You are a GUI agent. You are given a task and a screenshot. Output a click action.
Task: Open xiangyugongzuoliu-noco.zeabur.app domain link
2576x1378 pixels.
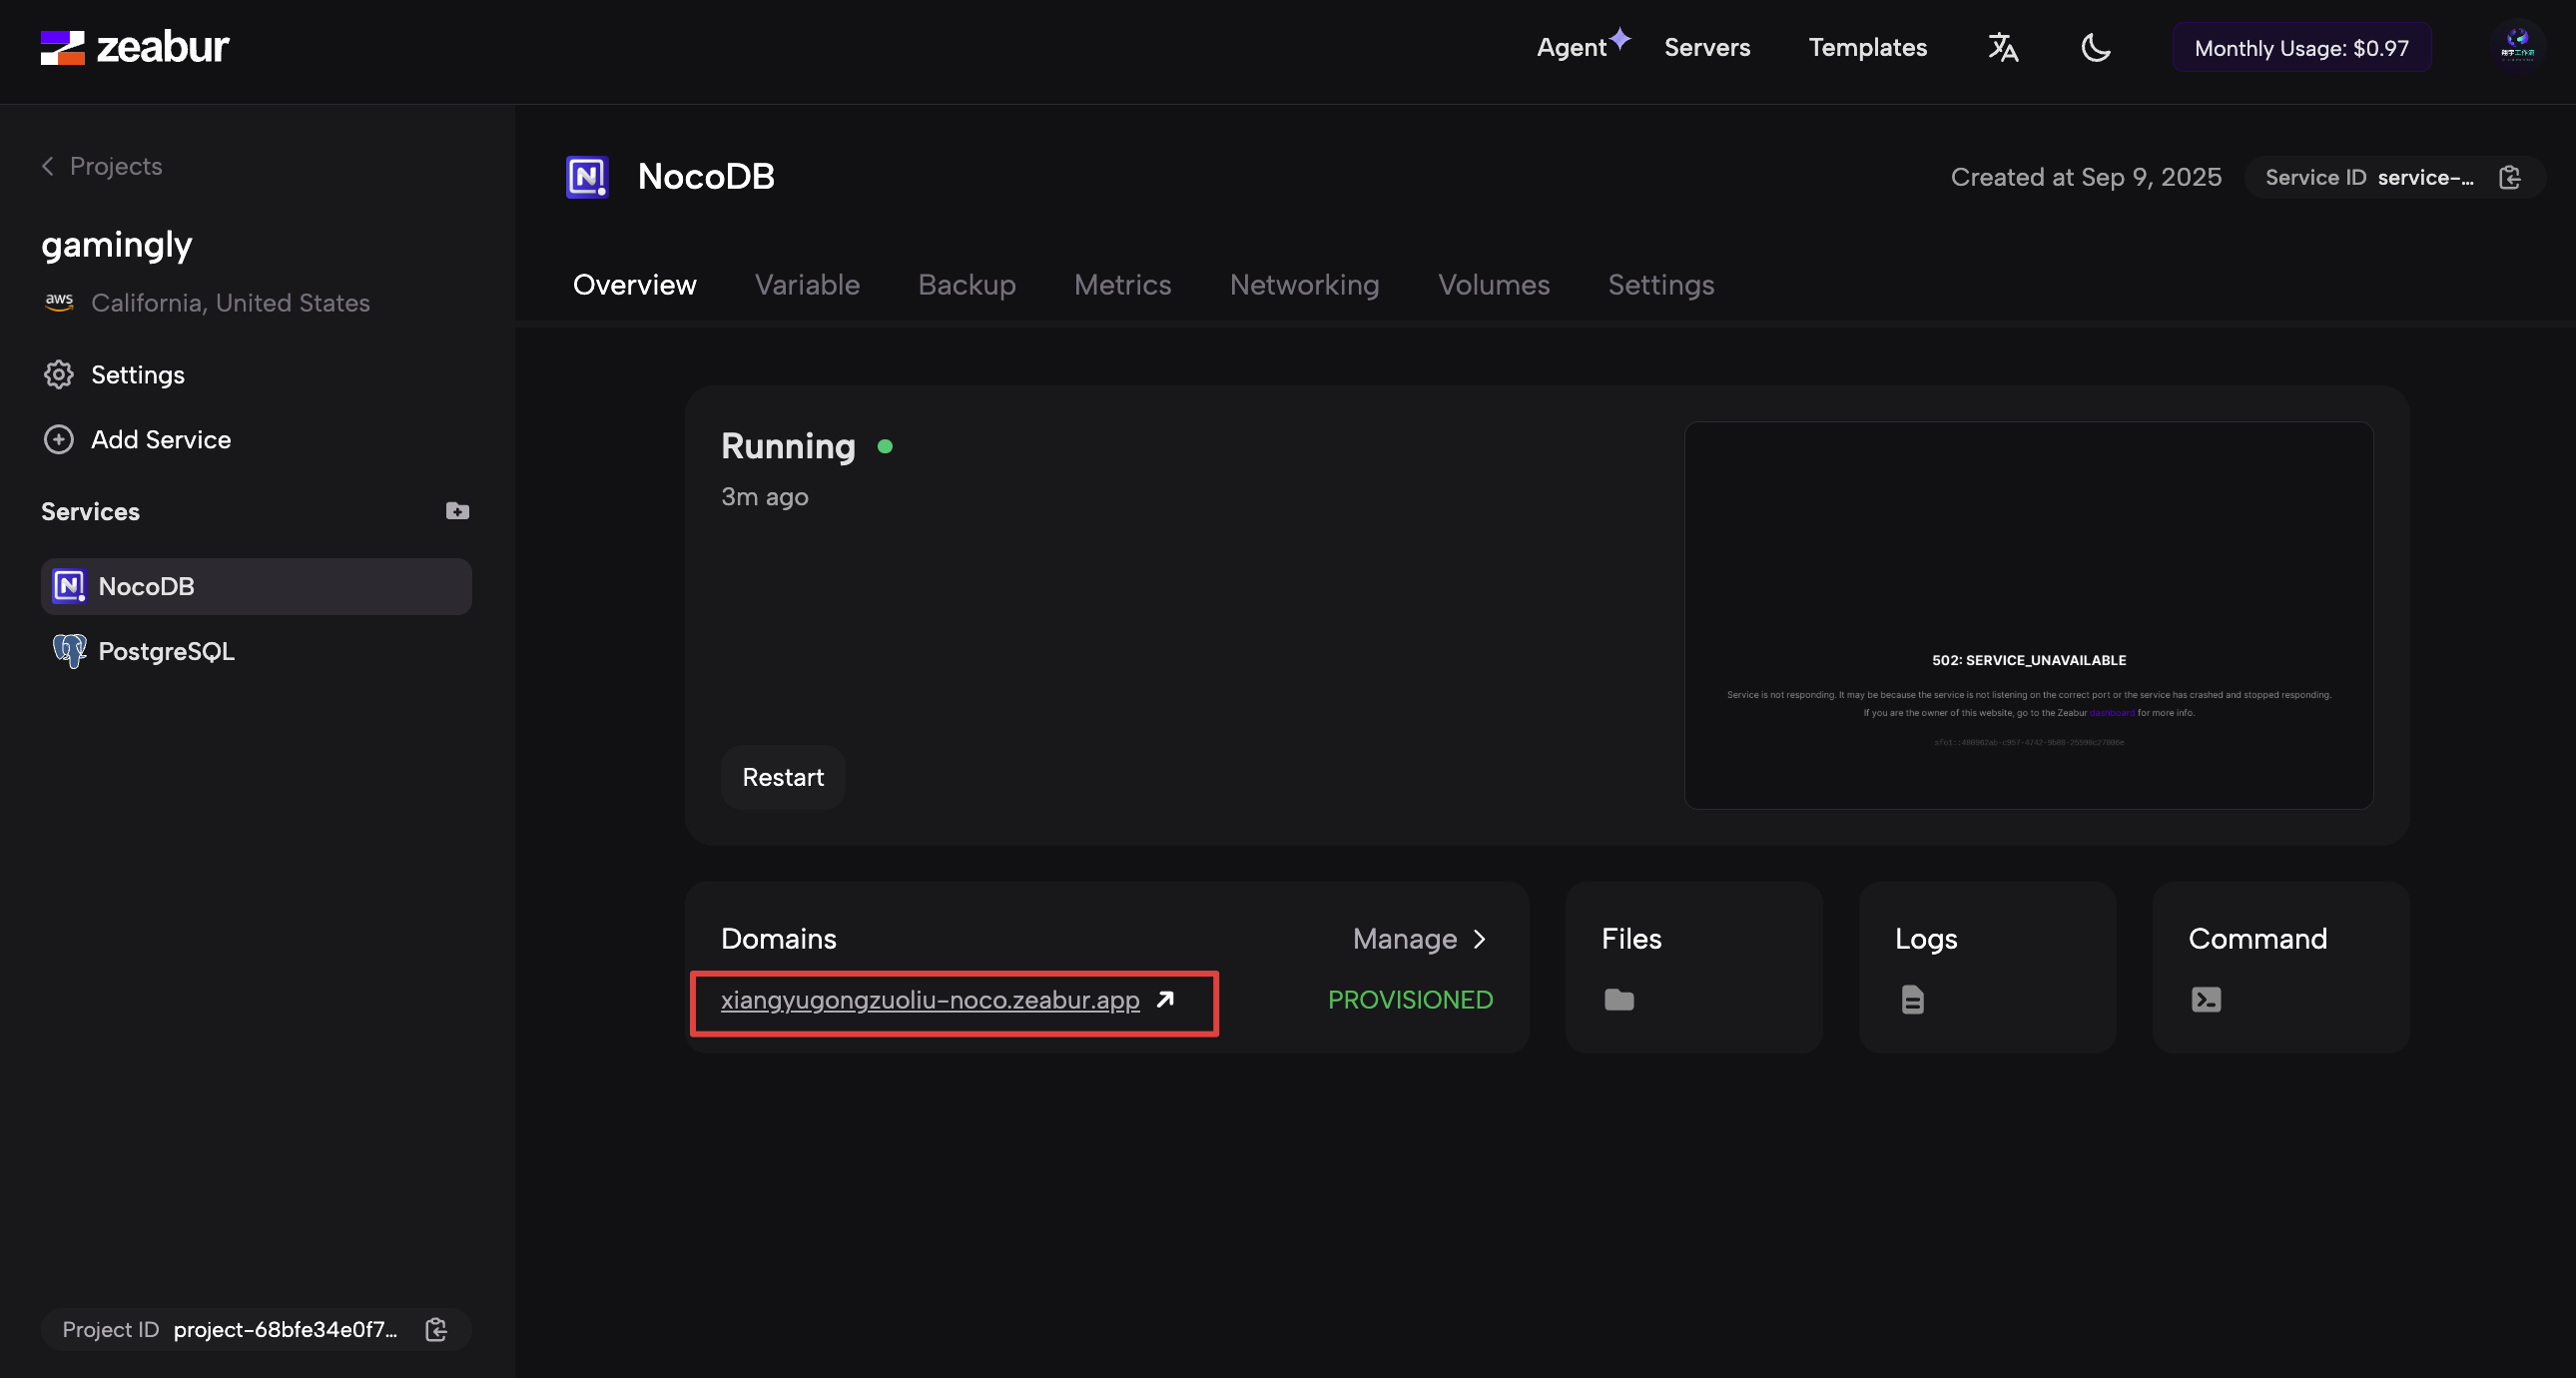pyautogui.click(x=930, y=999)
